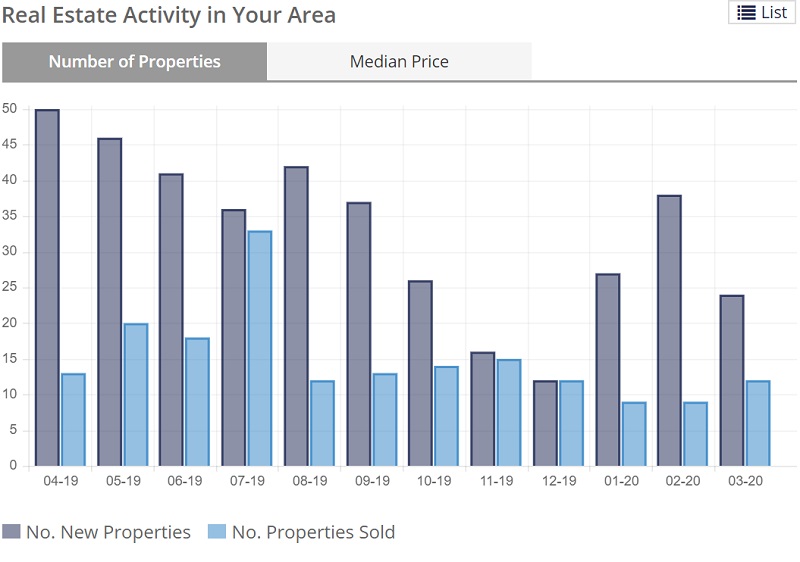Click the 03-20 properties sold bar
The height and width of the screenshot is (562, 800).
point(757,423)
